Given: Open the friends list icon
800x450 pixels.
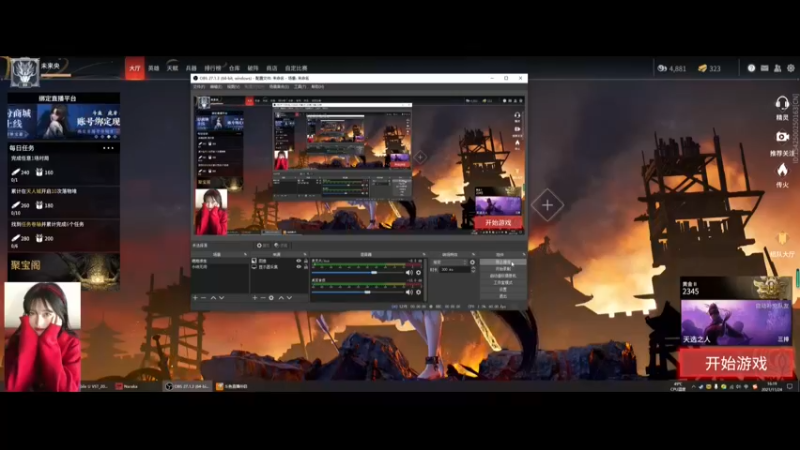Looking at the screenshot, I should point(778,68).
